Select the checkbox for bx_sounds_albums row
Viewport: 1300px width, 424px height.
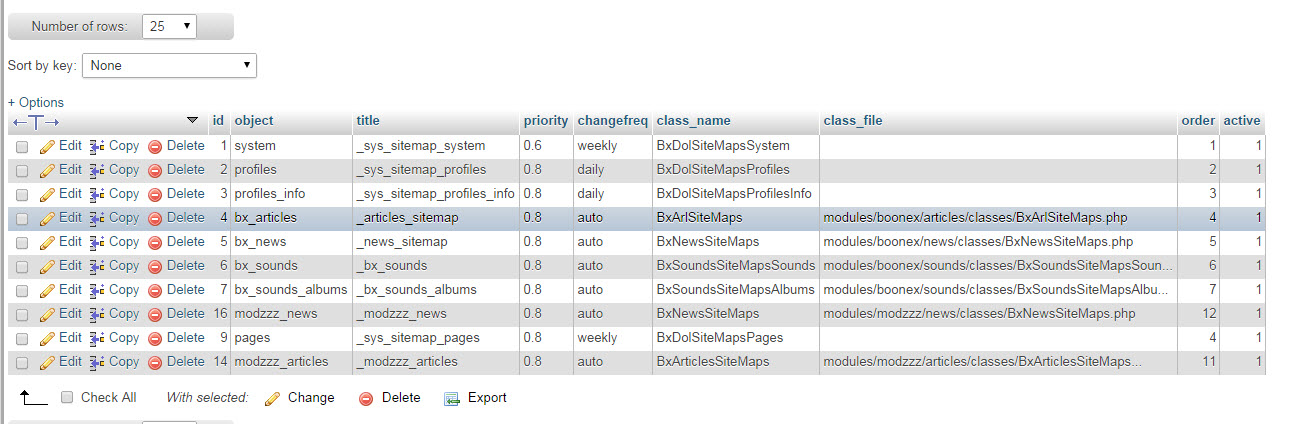point(22,290)
